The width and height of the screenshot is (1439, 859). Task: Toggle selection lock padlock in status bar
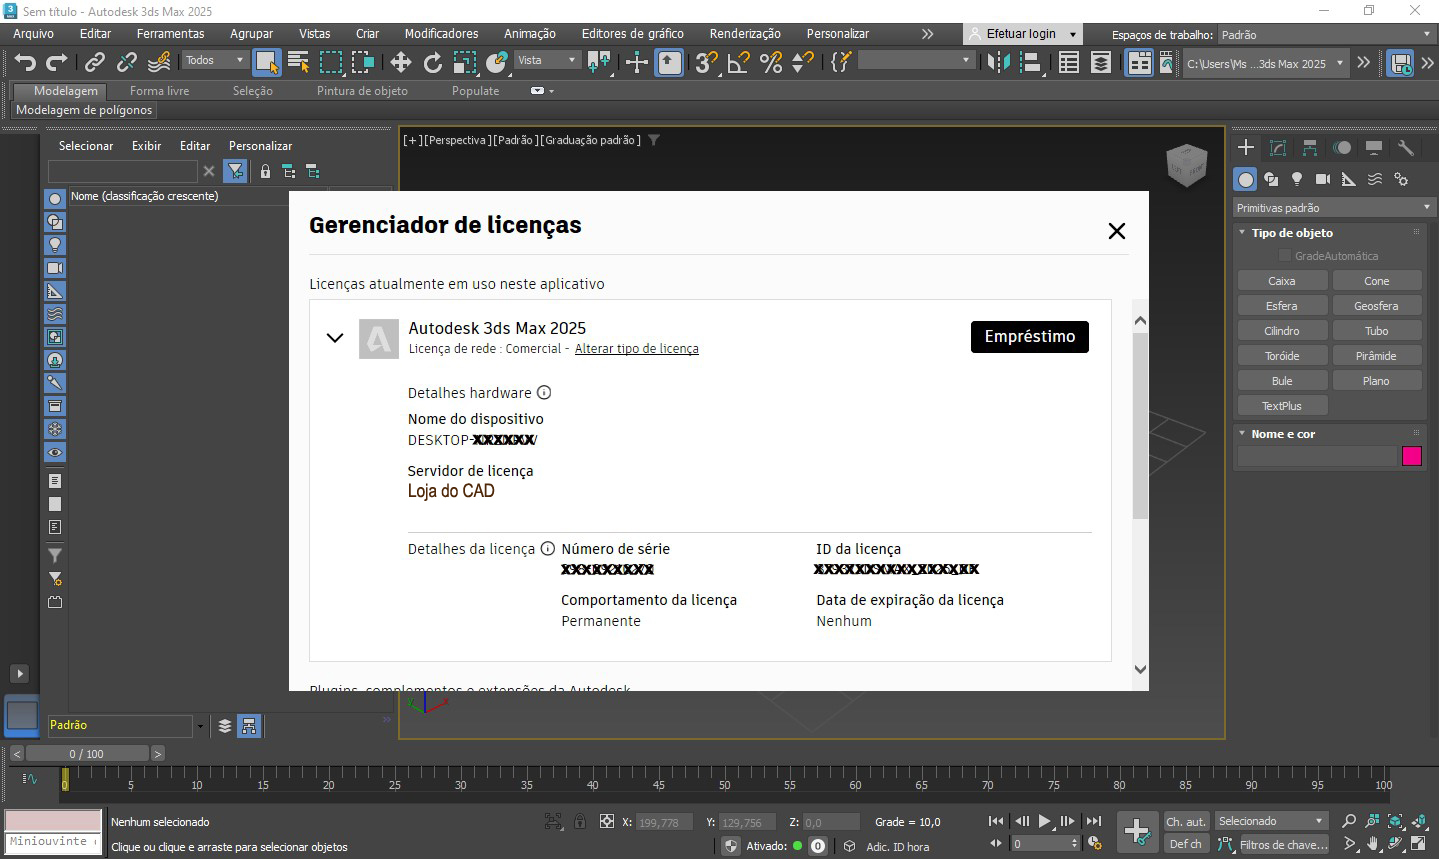(580, 821)
